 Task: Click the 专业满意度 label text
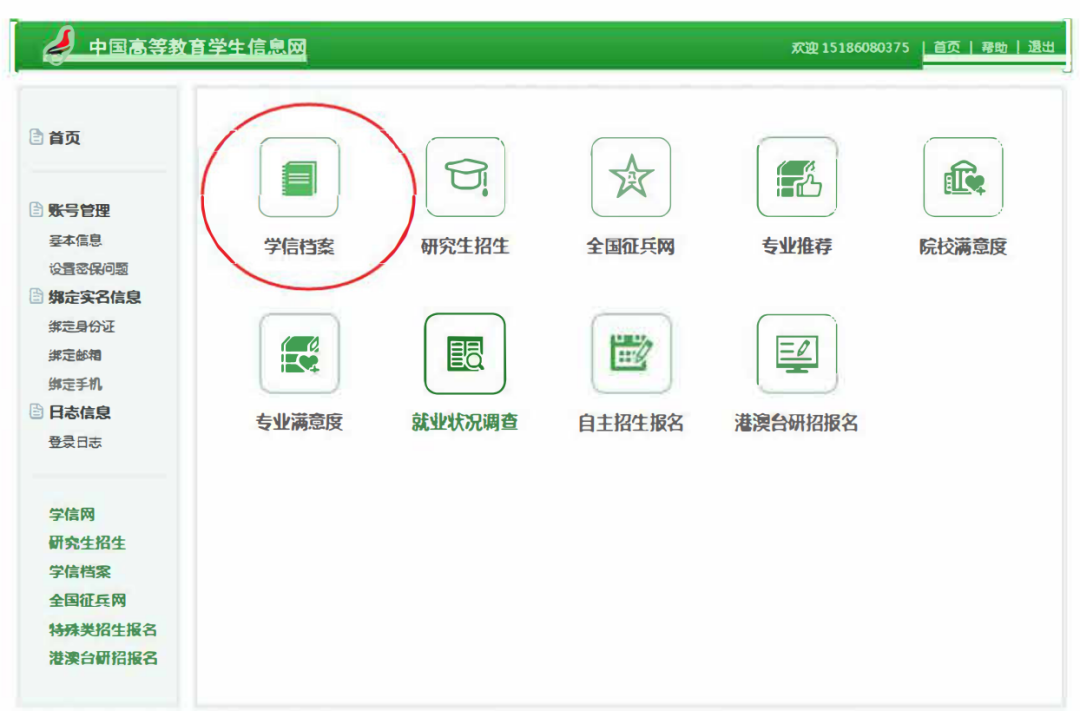299,422
